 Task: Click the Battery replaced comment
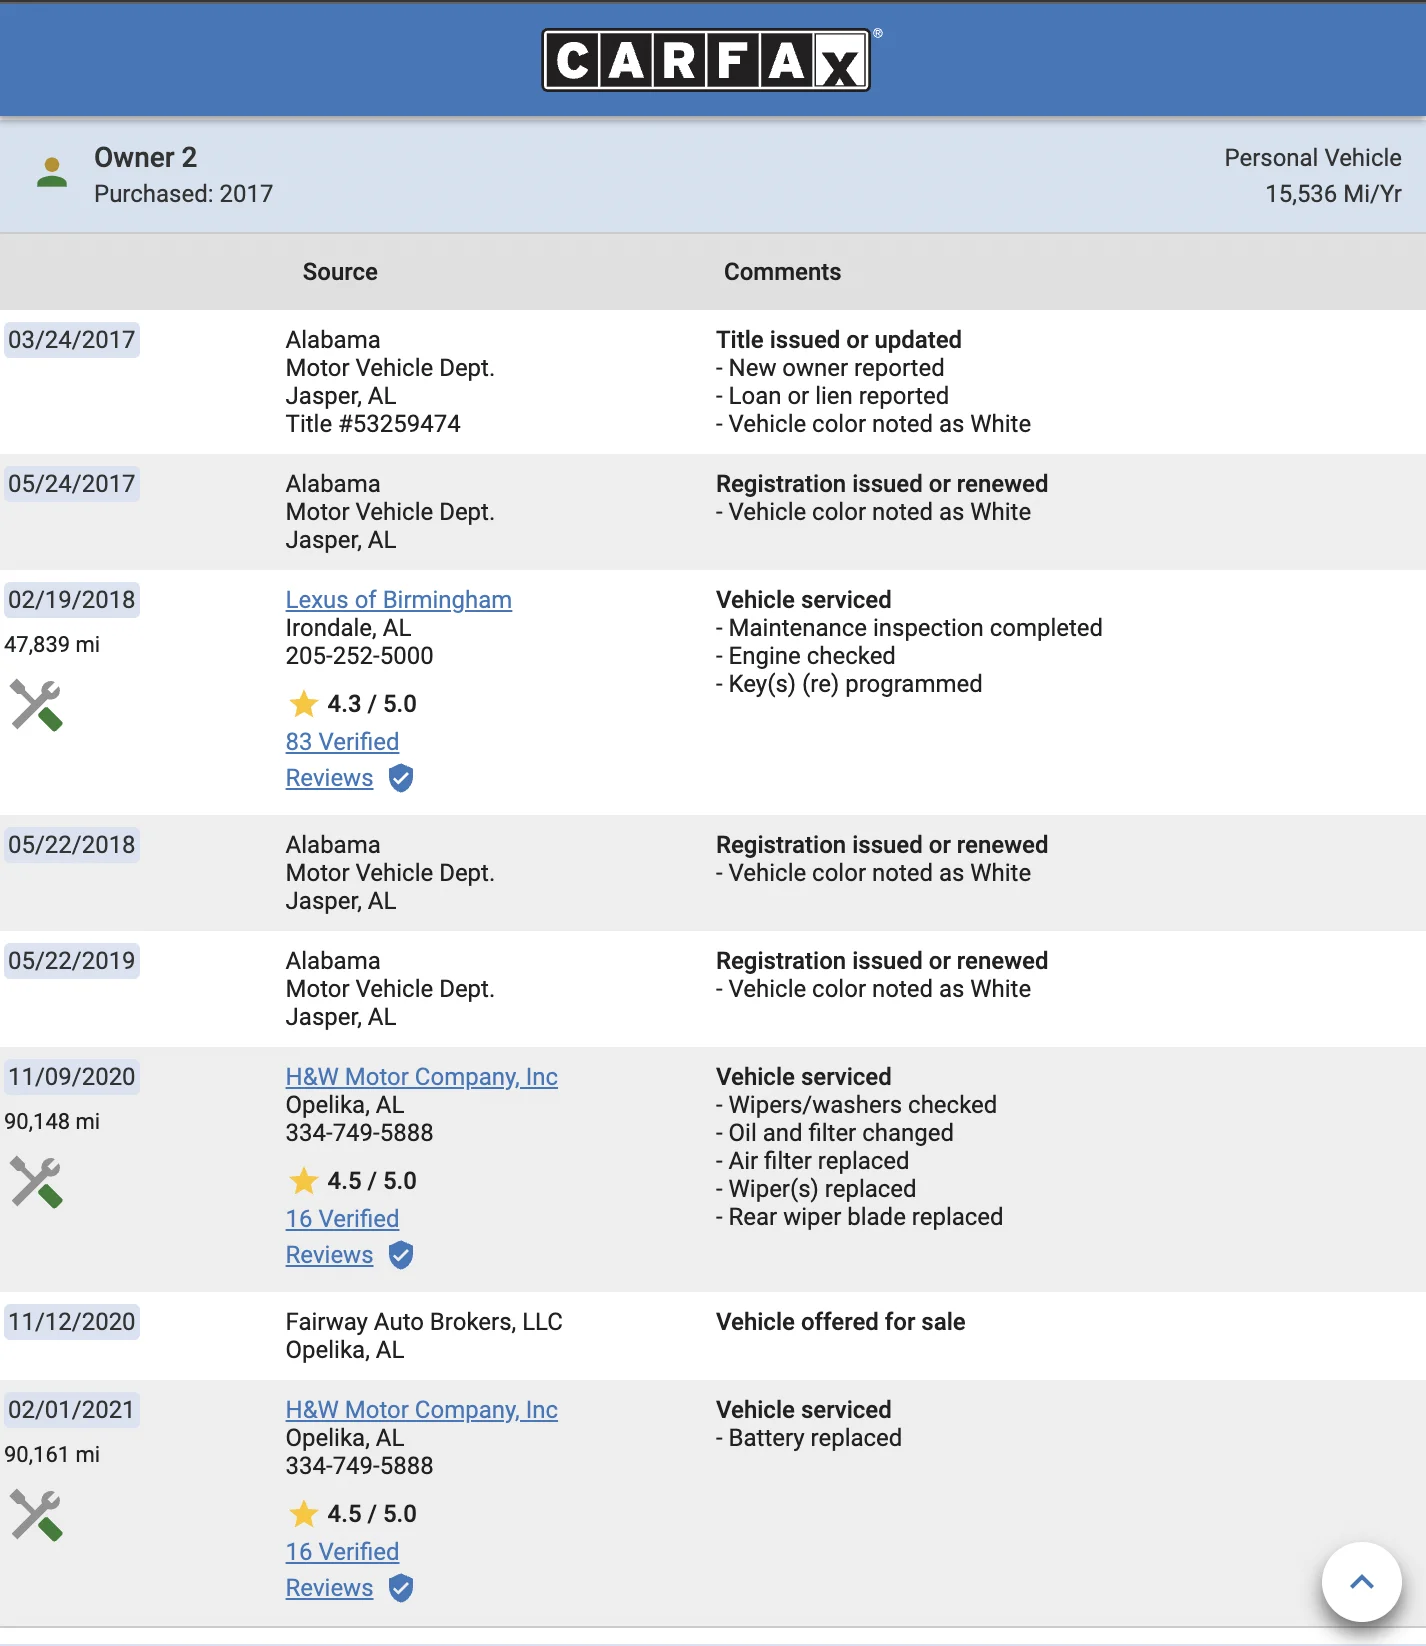808,1438
